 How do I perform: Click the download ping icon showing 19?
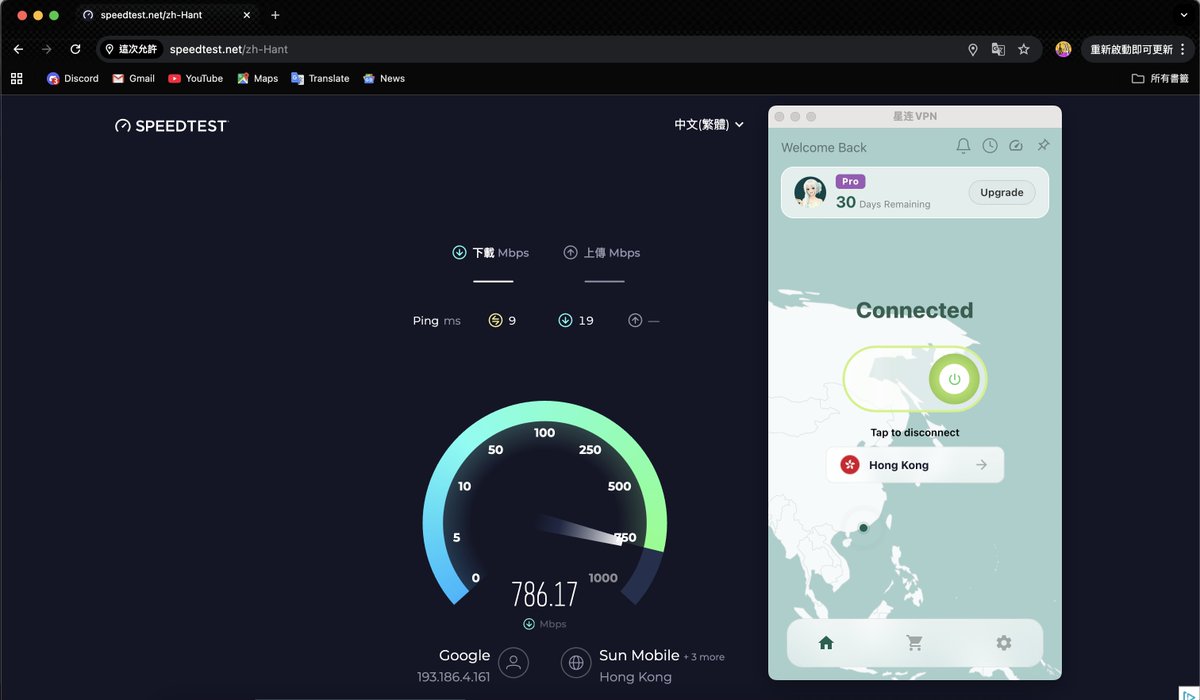point(565,320)
